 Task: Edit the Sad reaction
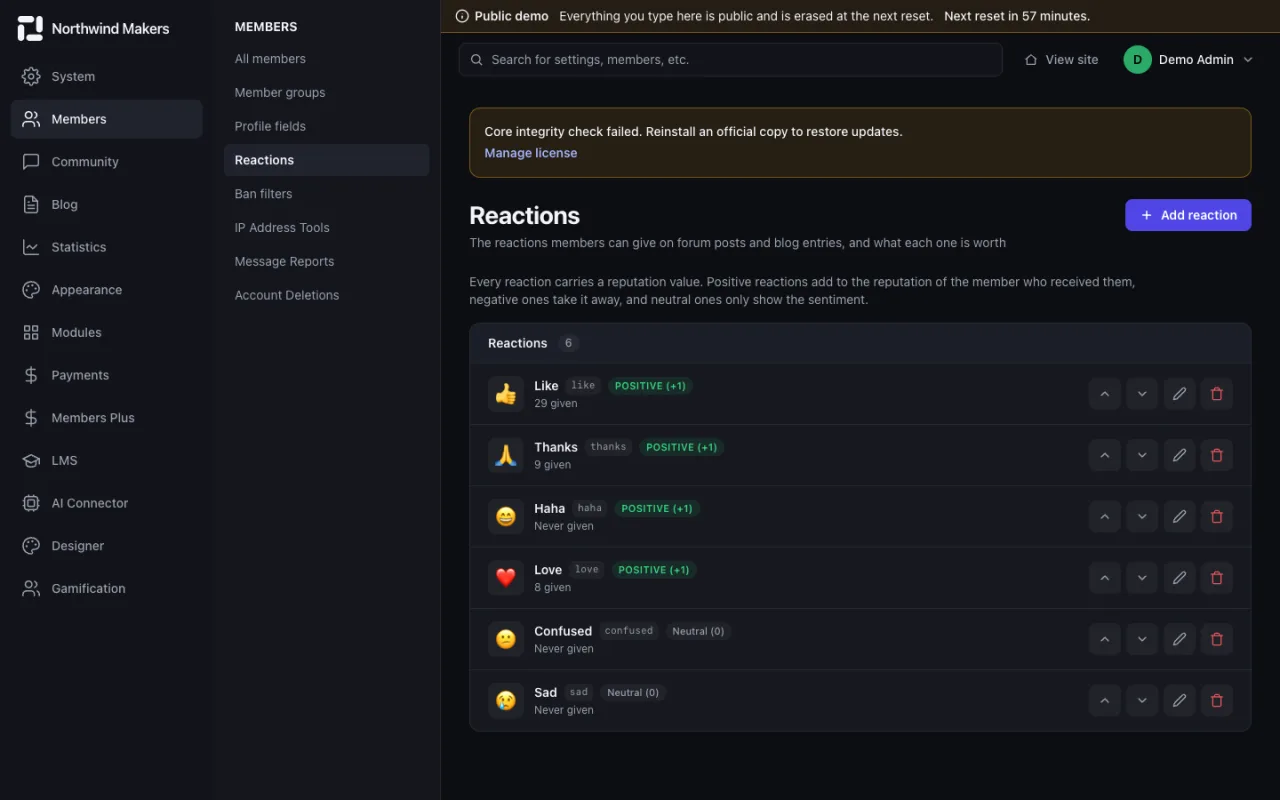click(1179, 701)
